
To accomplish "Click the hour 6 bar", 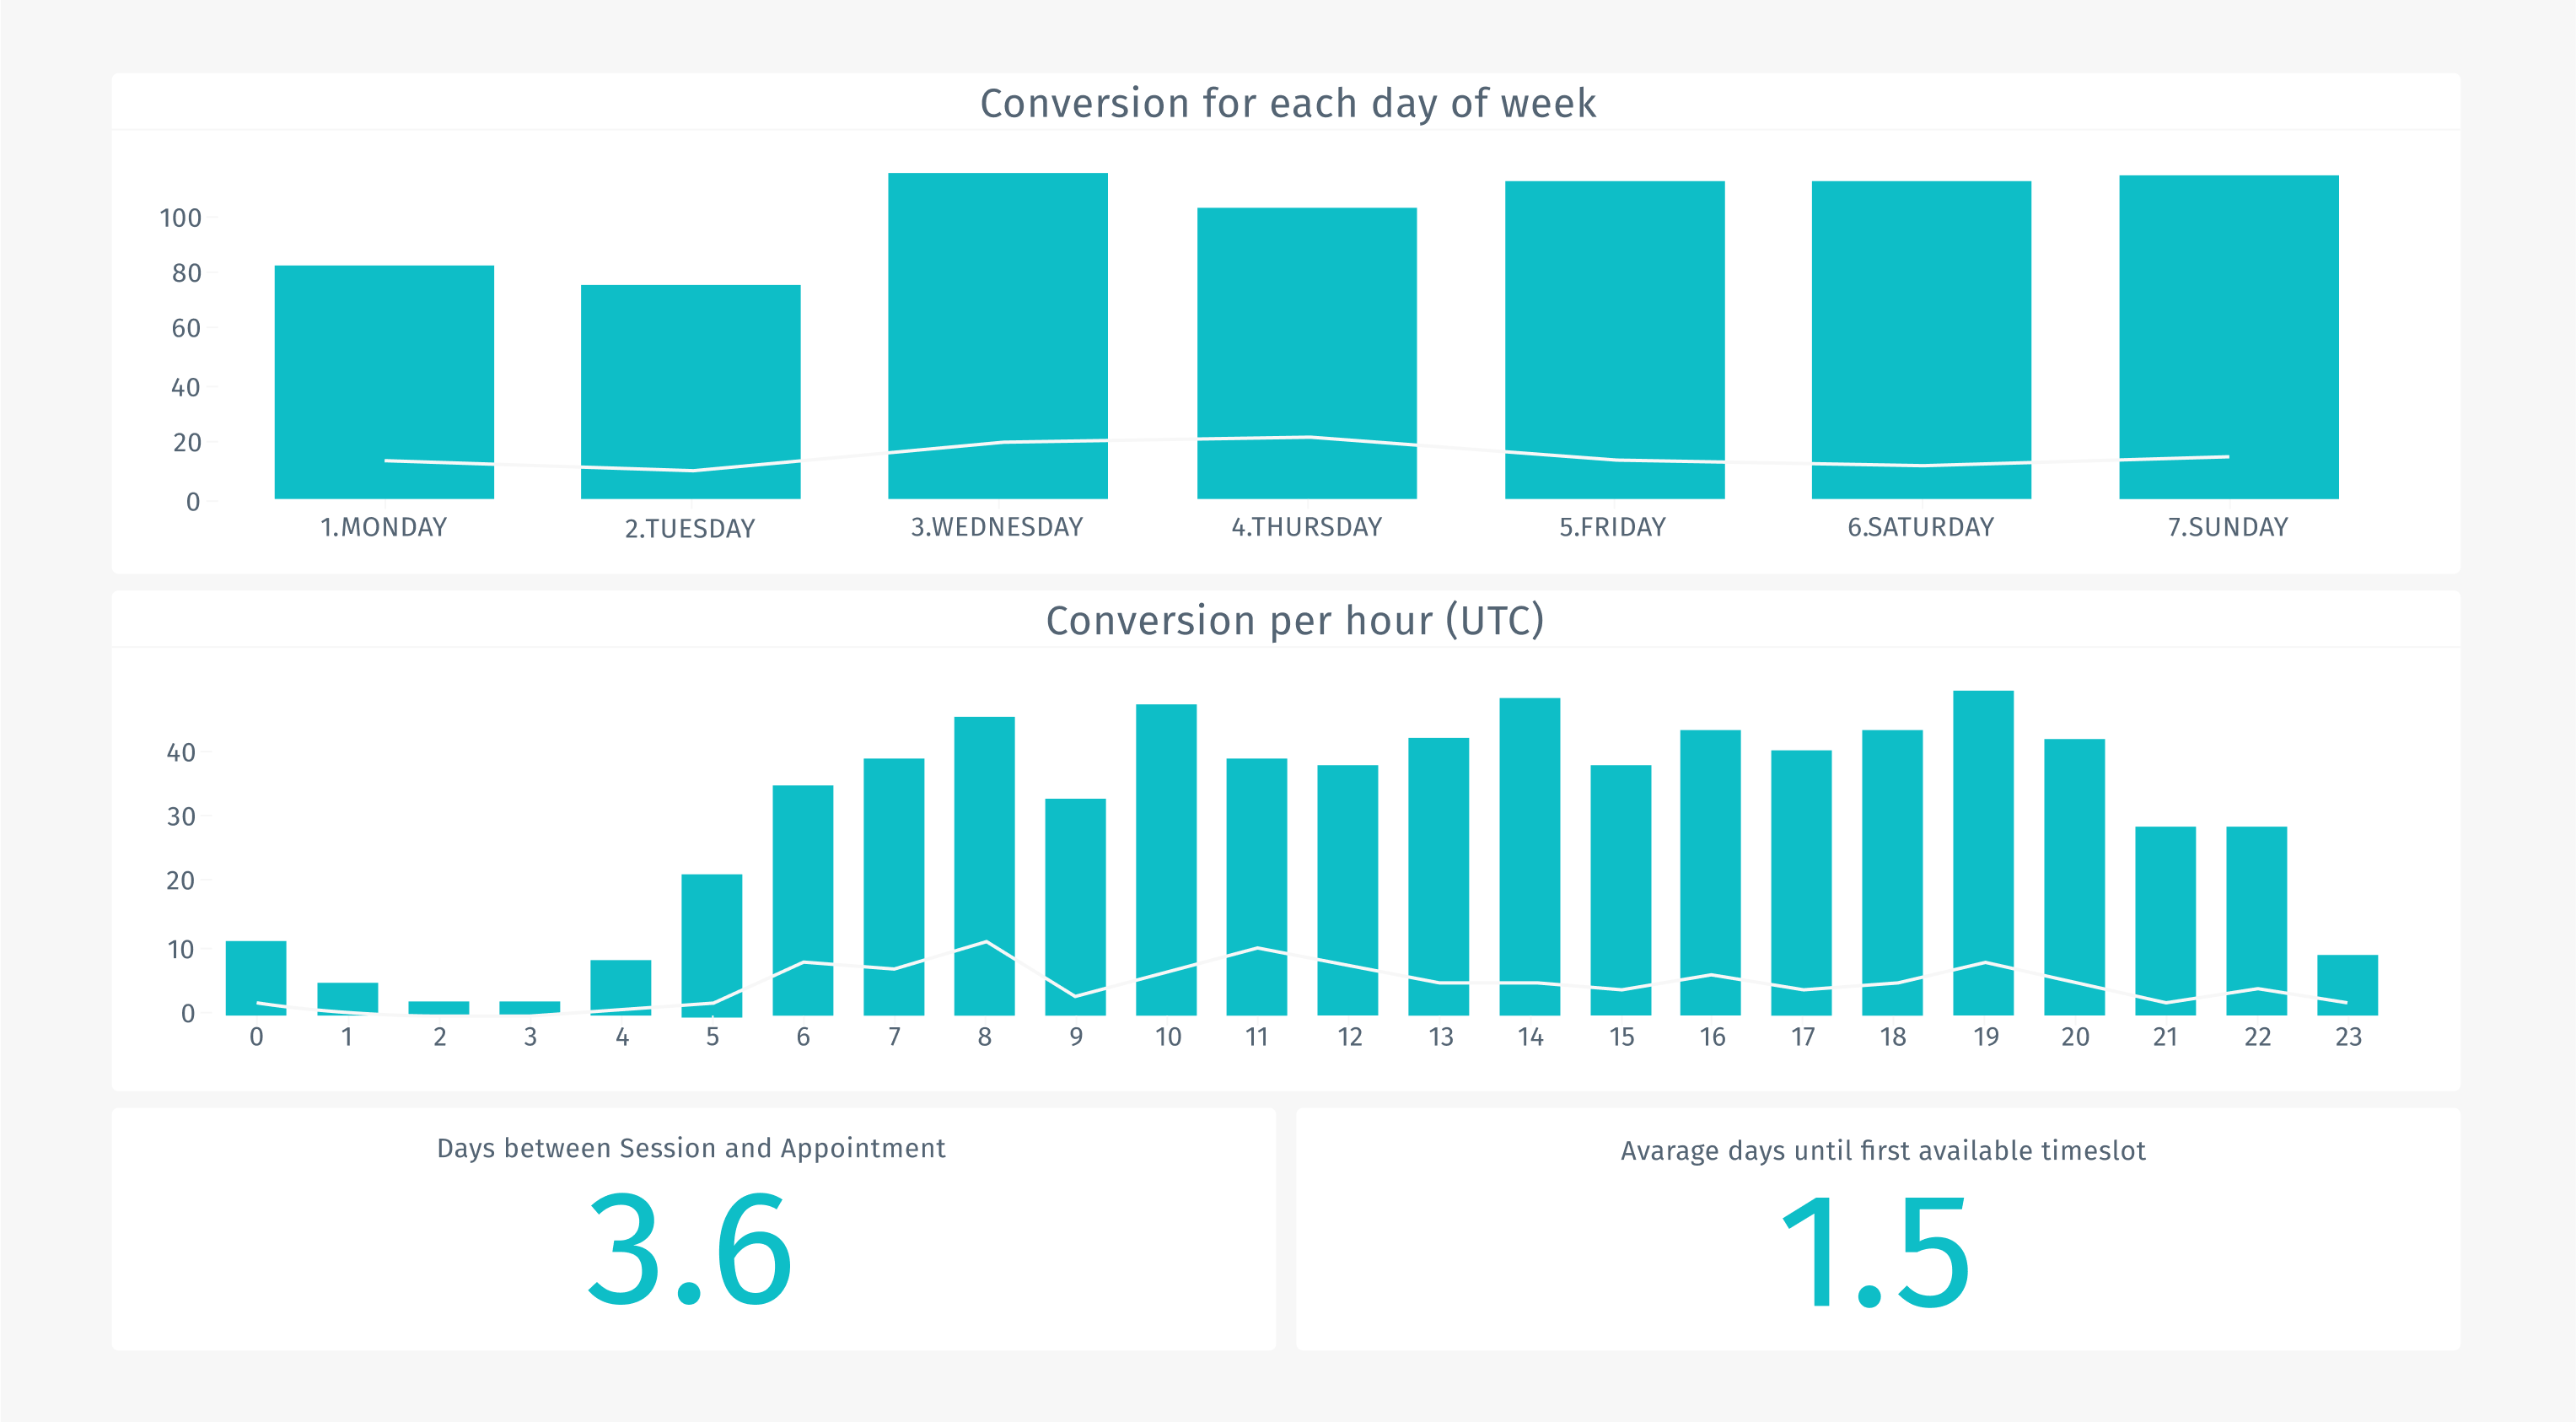I will coord(803,900).
